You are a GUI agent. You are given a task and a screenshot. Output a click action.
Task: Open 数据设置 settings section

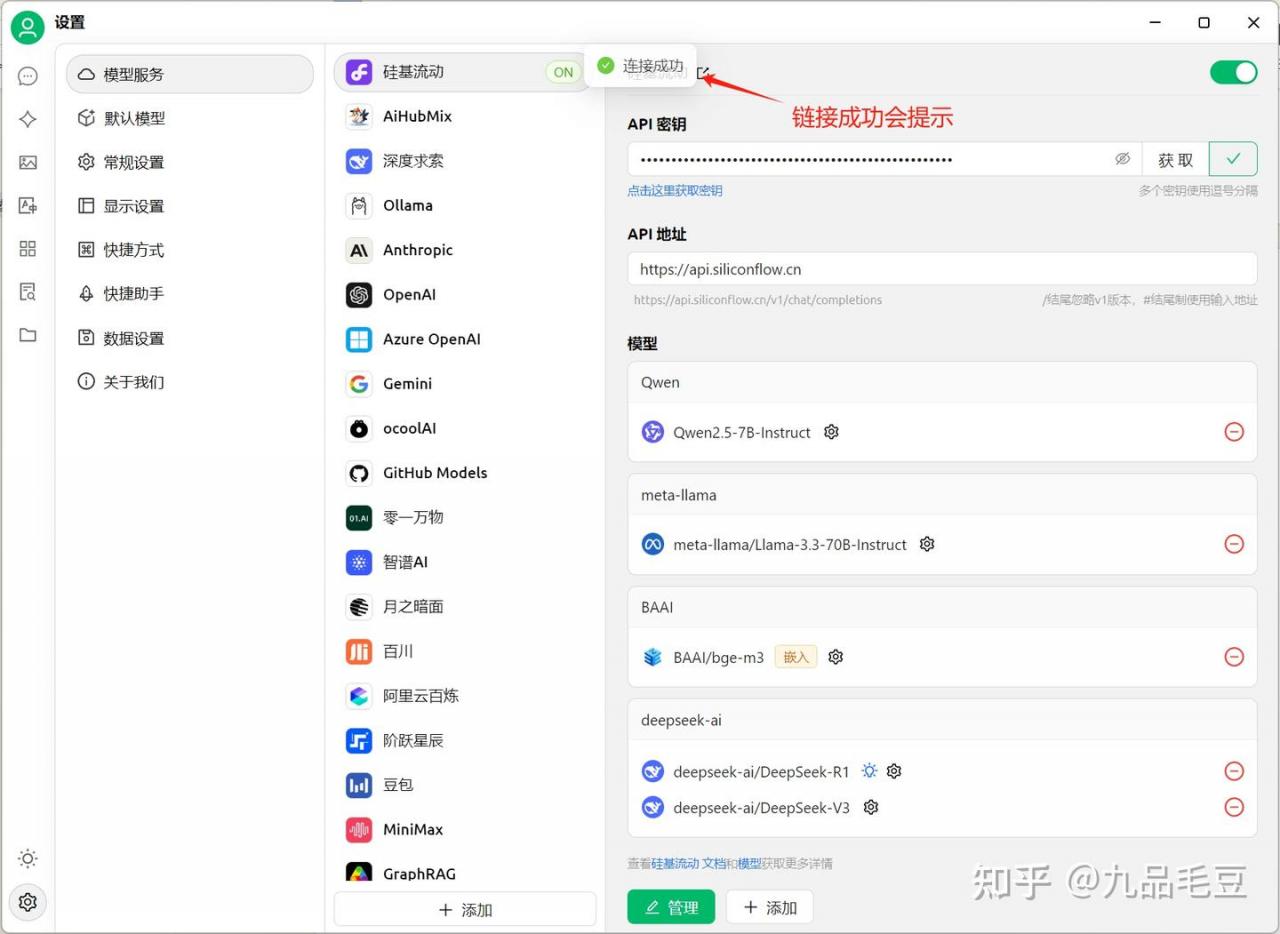190,338
